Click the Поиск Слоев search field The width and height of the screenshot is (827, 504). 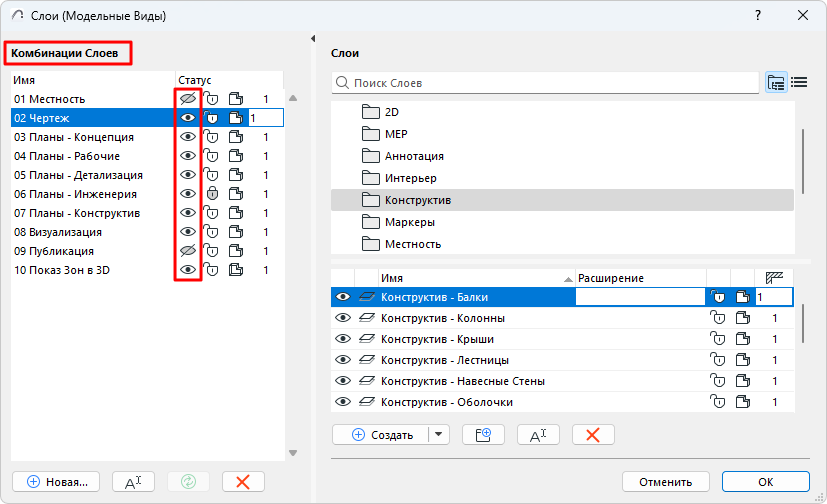[545, 82]
